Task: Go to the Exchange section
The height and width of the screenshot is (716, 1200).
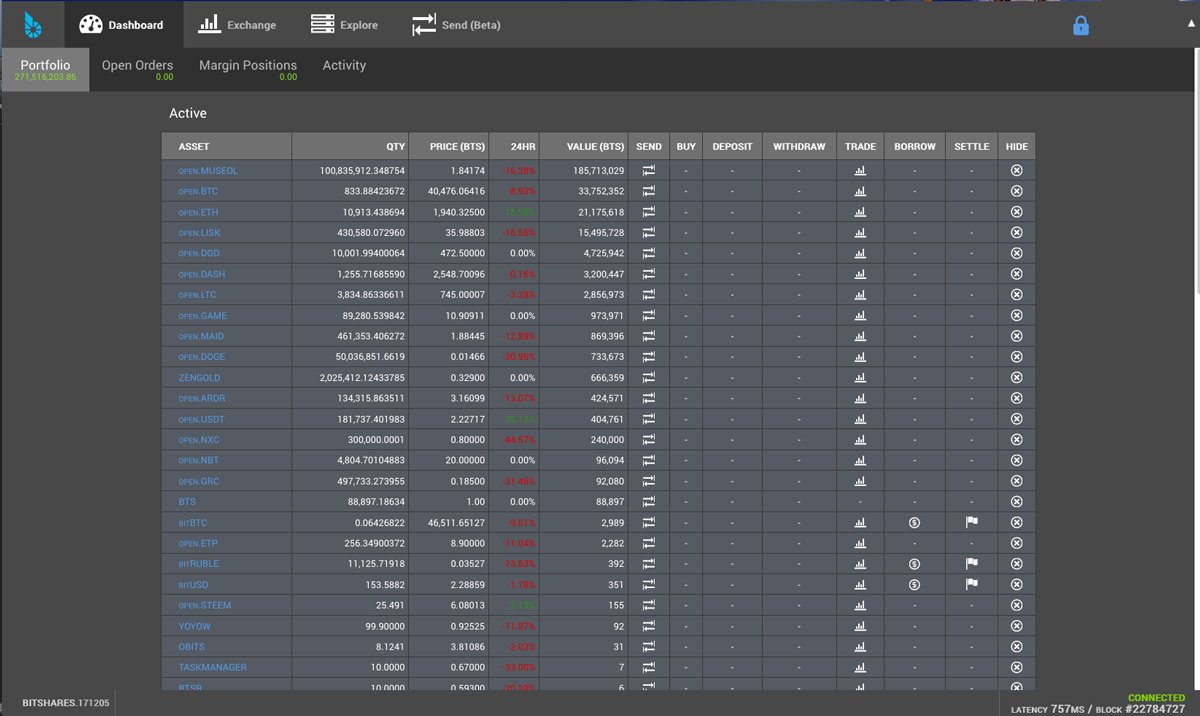Action: tap(237, 24)
